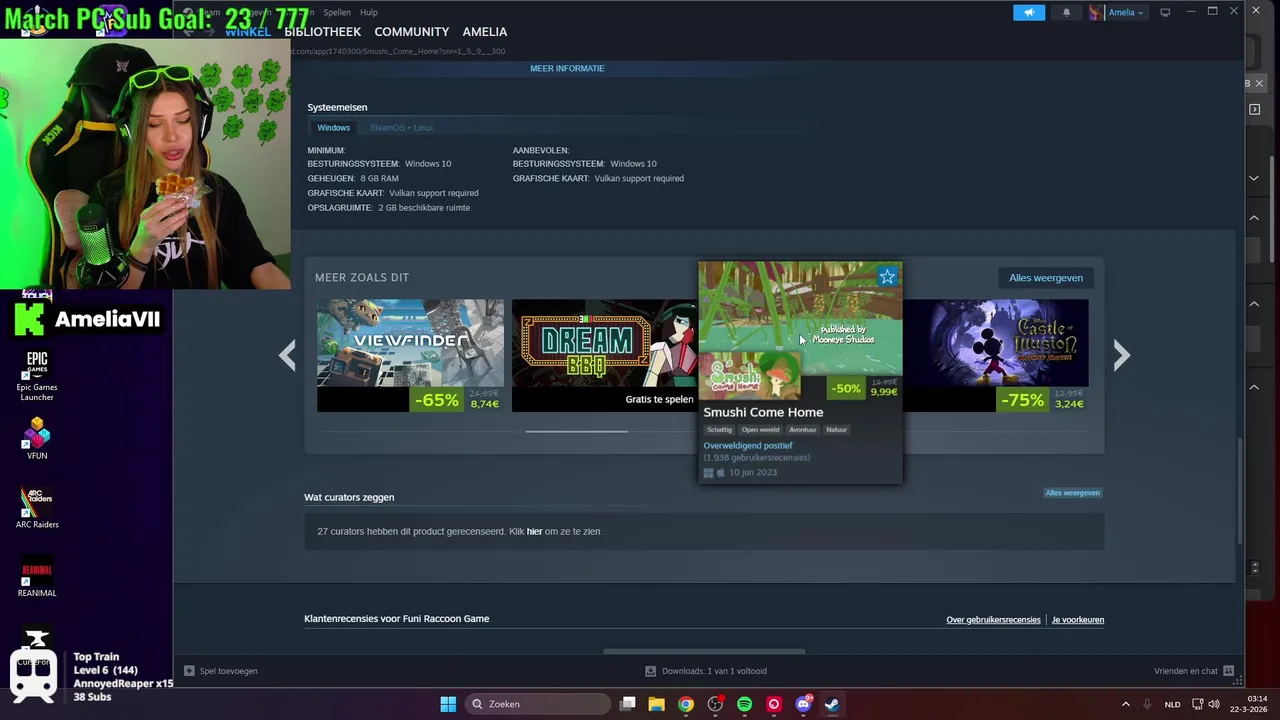The image size is (1280, 720).
Task: Click Alles weergeven for Meer zoals dit
Action: click(1045, 278)
